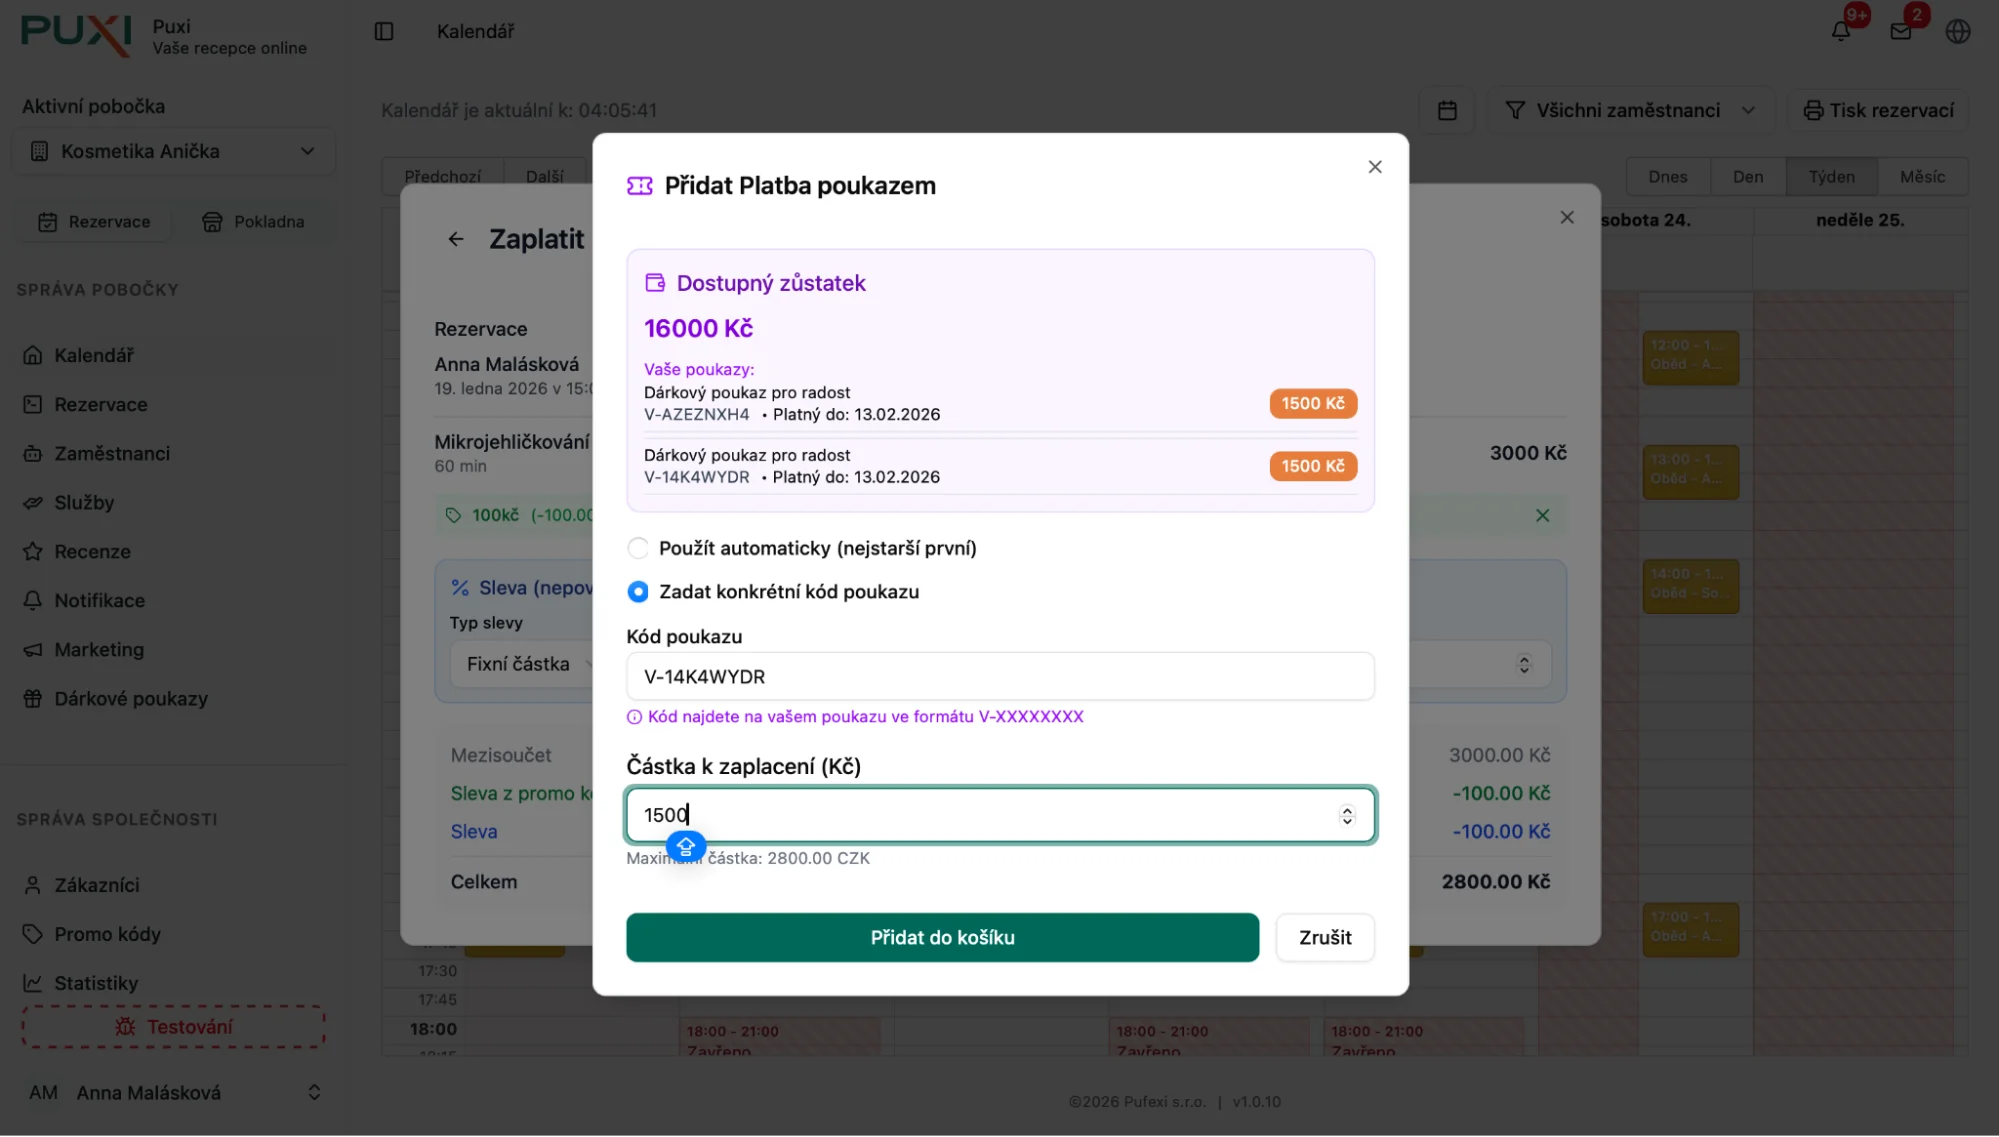
Task: Select Použít automaticky (nejstarší první) option
Action: click(x=638, y=548)
